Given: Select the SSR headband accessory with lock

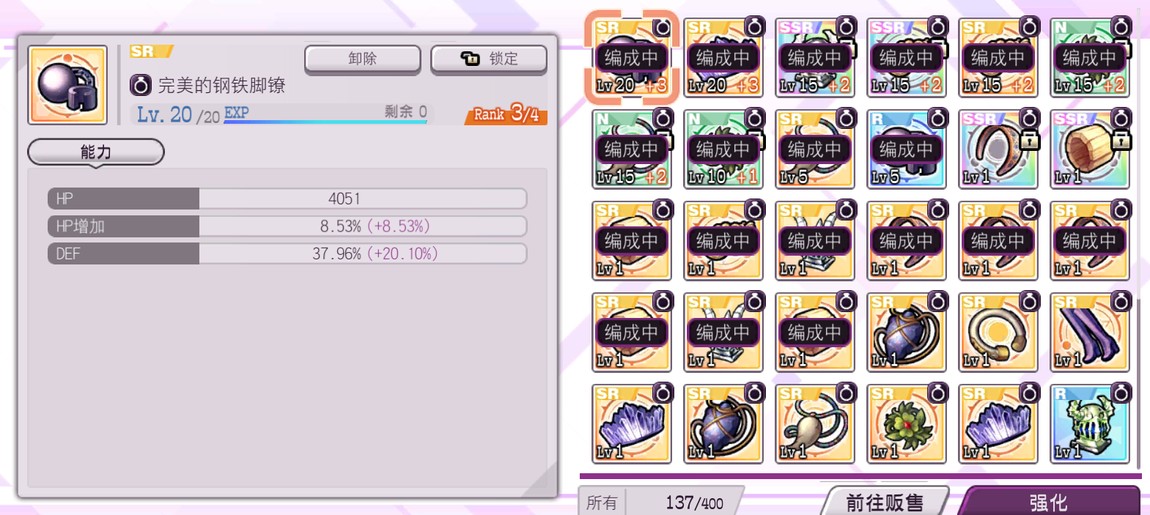Looking at the screenshot, I should [x=998, y=150].
